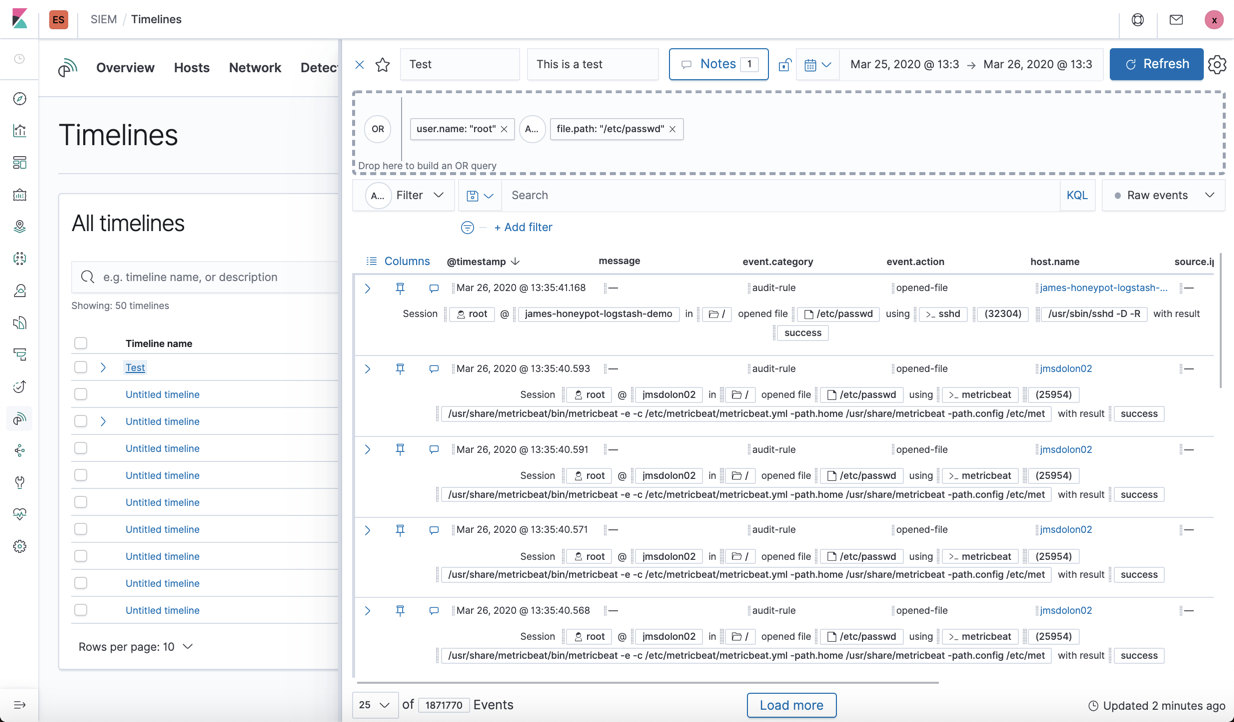Viewport: 1234px width, 722px height.
Task: Sort by the @timestamp column header
Action: (483, 262)
